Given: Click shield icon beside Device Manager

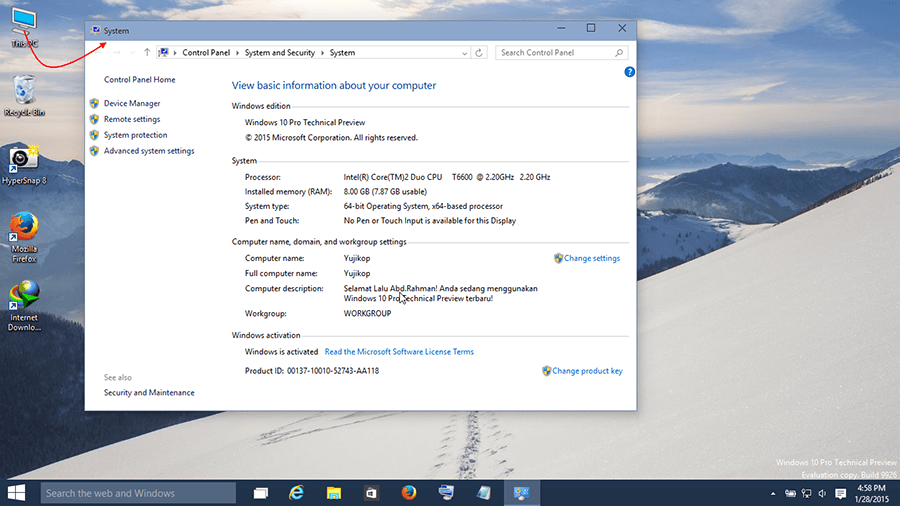Looking at the screenshot, I should (94, 103).
